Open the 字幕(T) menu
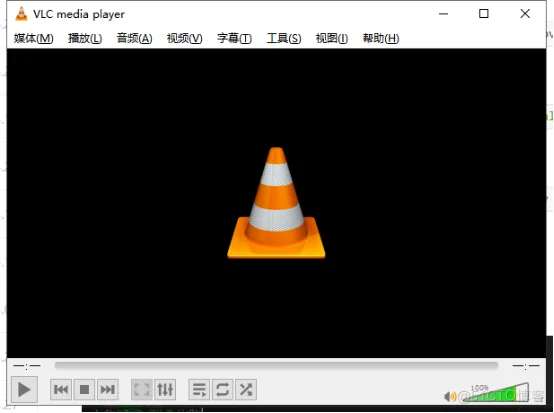Image resolution: width=554 pixels, height=413 pixels. tap(234, 38)
